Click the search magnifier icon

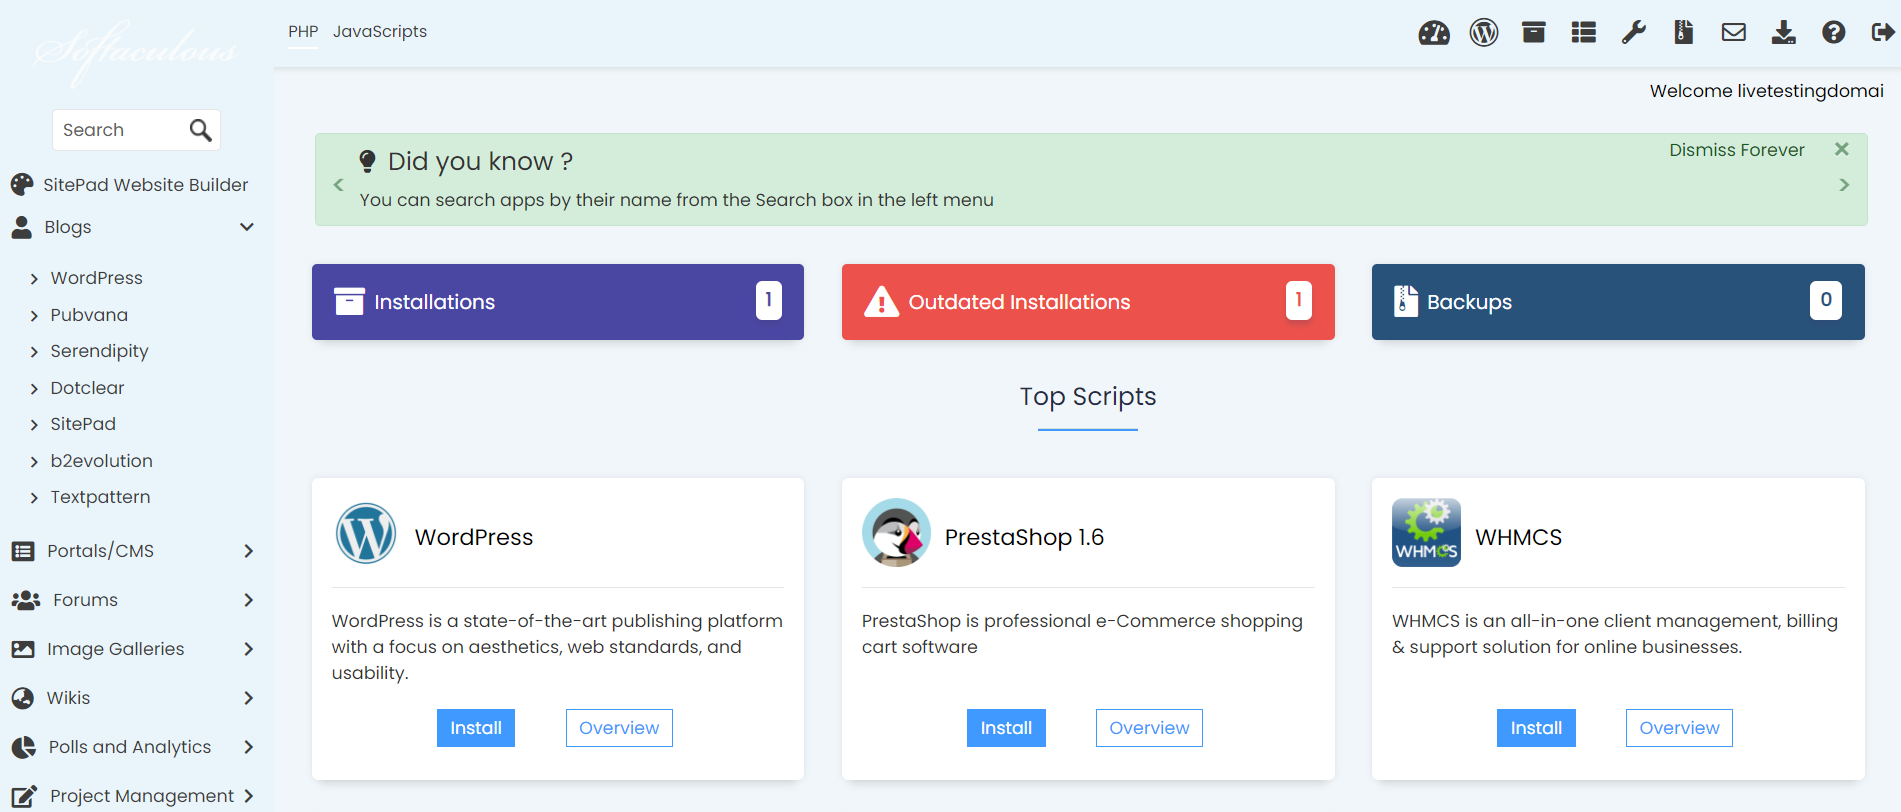click(x=200, y=130)
